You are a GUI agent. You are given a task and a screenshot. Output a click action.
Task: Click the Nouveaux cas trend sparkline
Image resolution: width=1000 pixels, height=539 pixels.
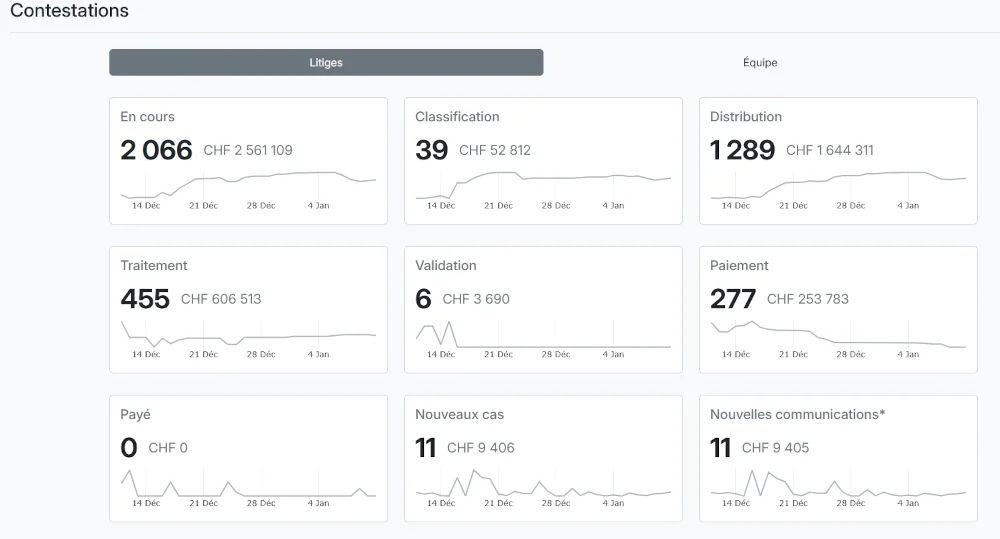543,483
